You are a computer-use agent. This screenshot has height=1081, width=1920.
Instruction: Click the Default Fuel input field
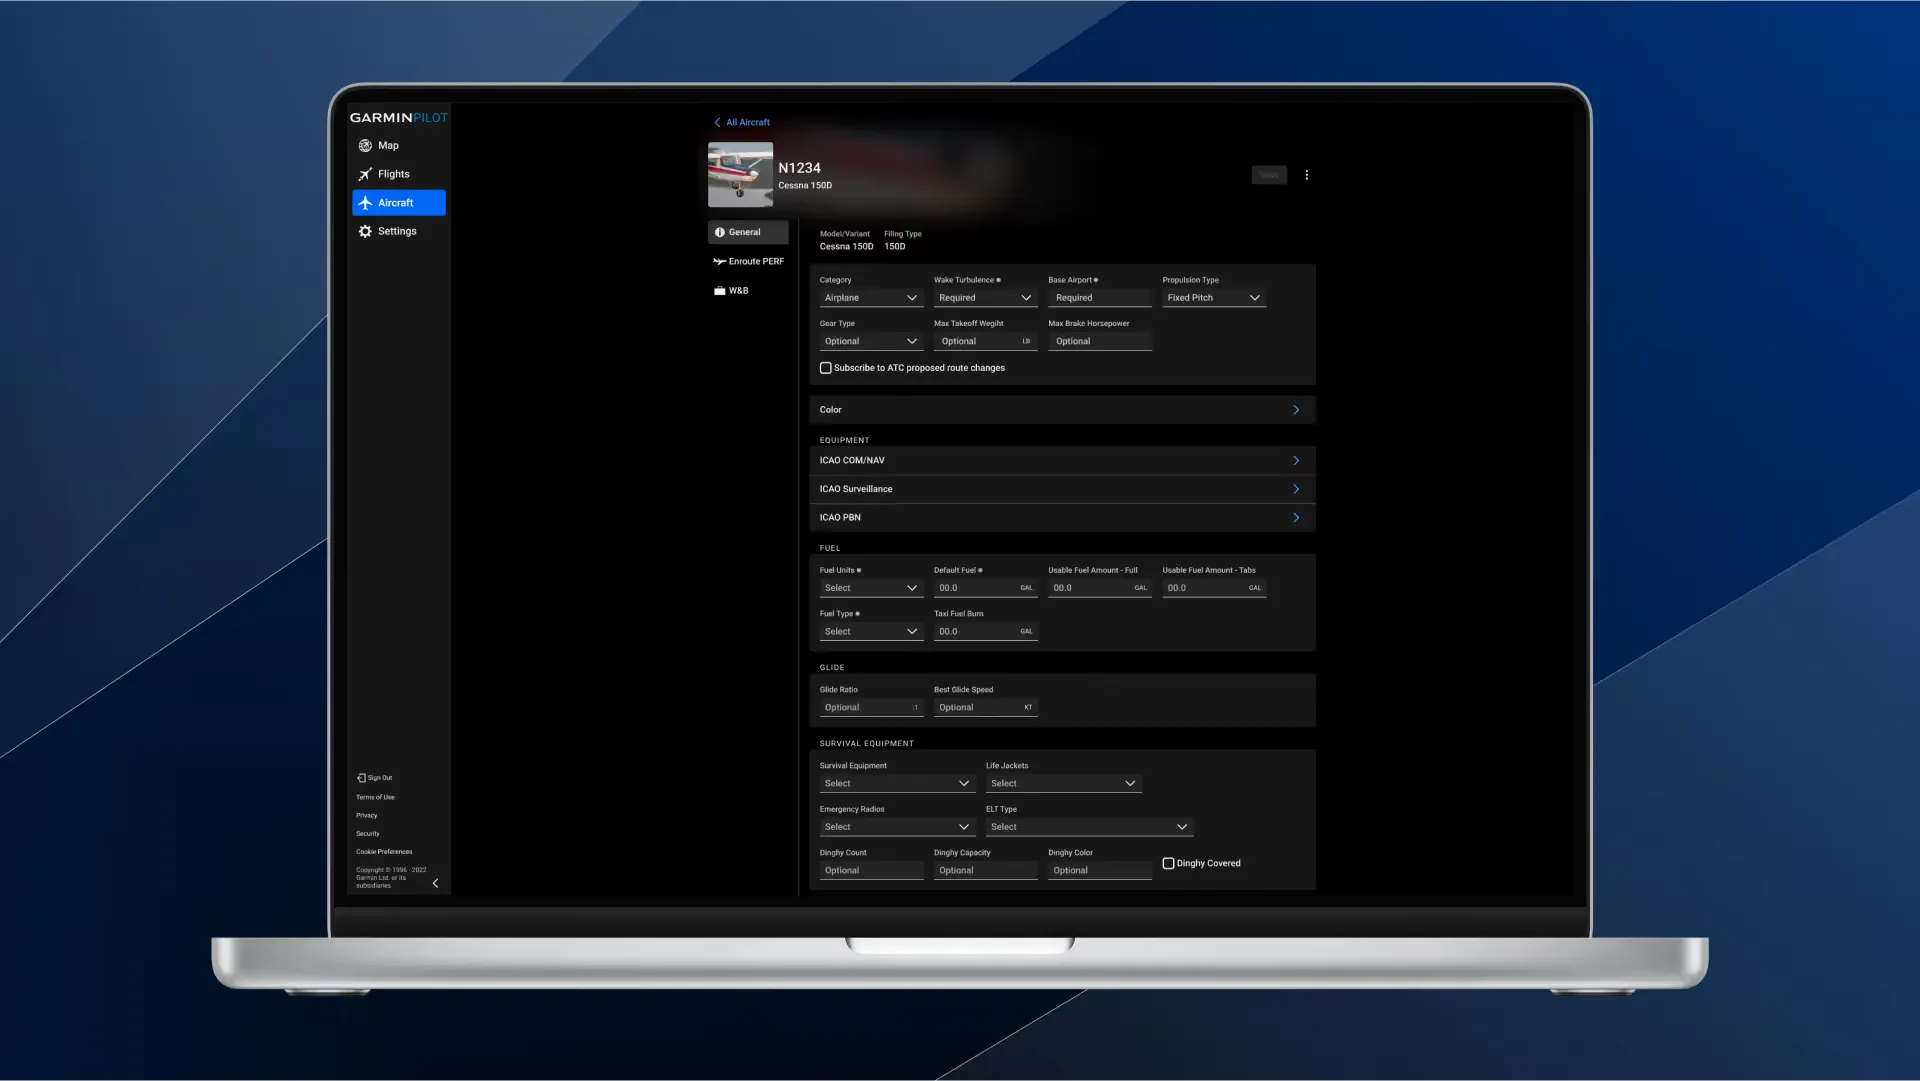click(x=985, y=588)
